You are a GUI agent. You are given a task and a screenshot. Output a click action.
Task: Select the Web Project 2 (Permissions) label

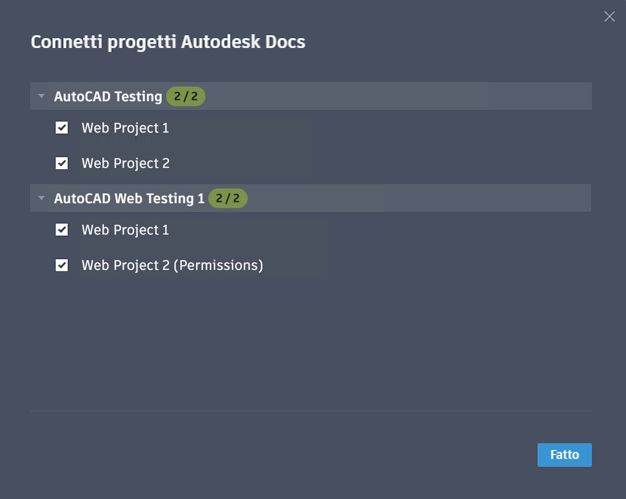pos(172,265)
